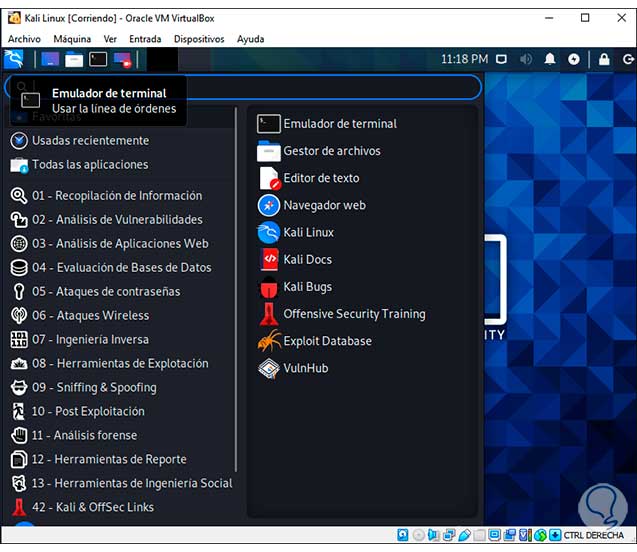Open Gestor de archivos
This screenshot has width=637, height=552.
(319, 151)
